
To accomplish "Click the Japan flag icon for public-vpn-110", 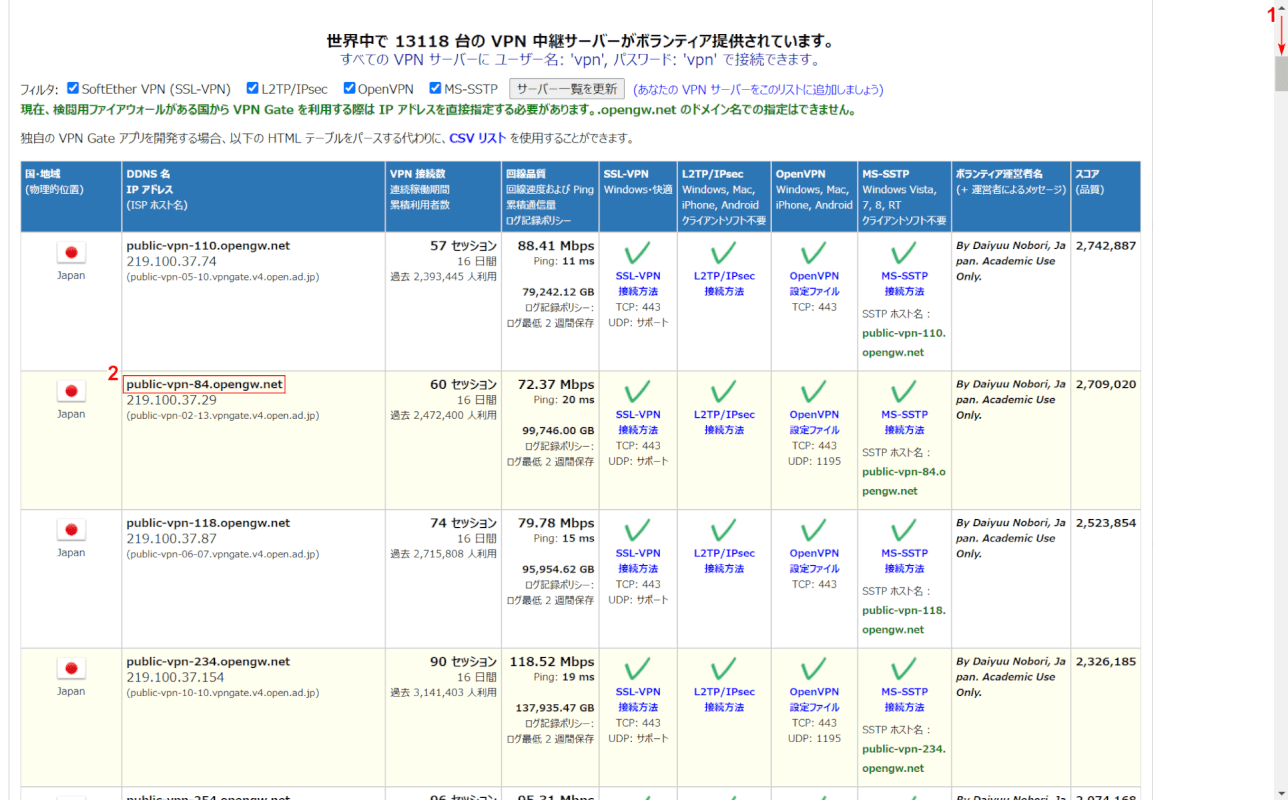I will click(x=71, y=253).
